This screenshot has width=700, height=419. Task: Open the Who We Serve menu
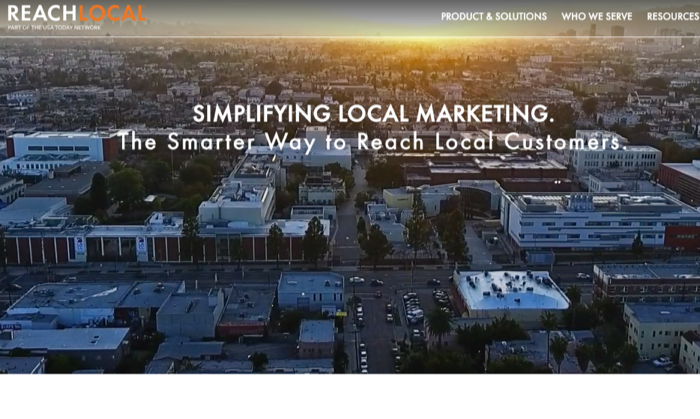tap(596, 17)
